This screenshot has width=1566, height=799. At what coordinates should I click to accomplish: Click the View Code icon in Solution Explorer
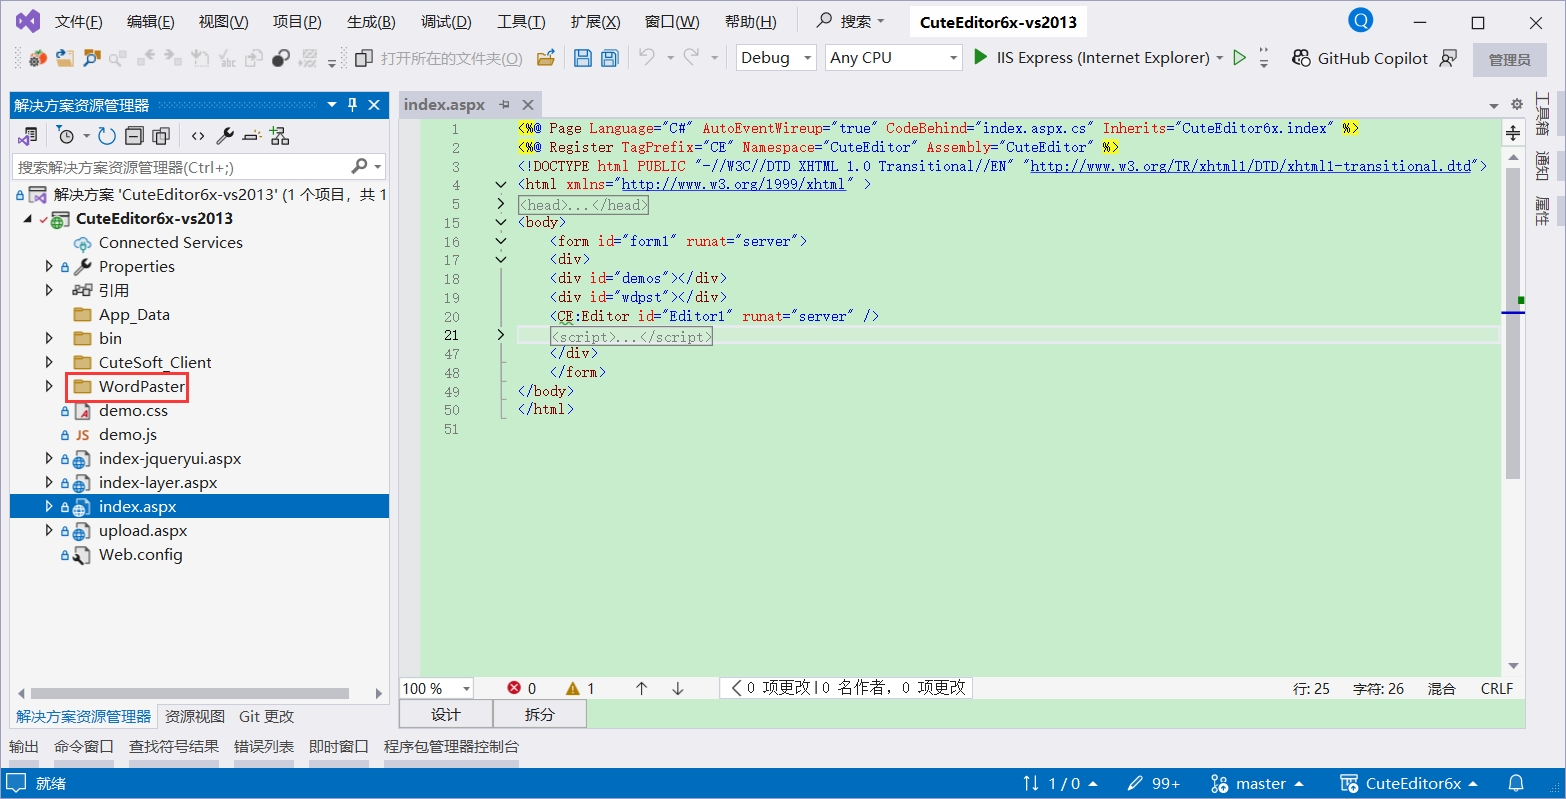[x=198, y=136]
